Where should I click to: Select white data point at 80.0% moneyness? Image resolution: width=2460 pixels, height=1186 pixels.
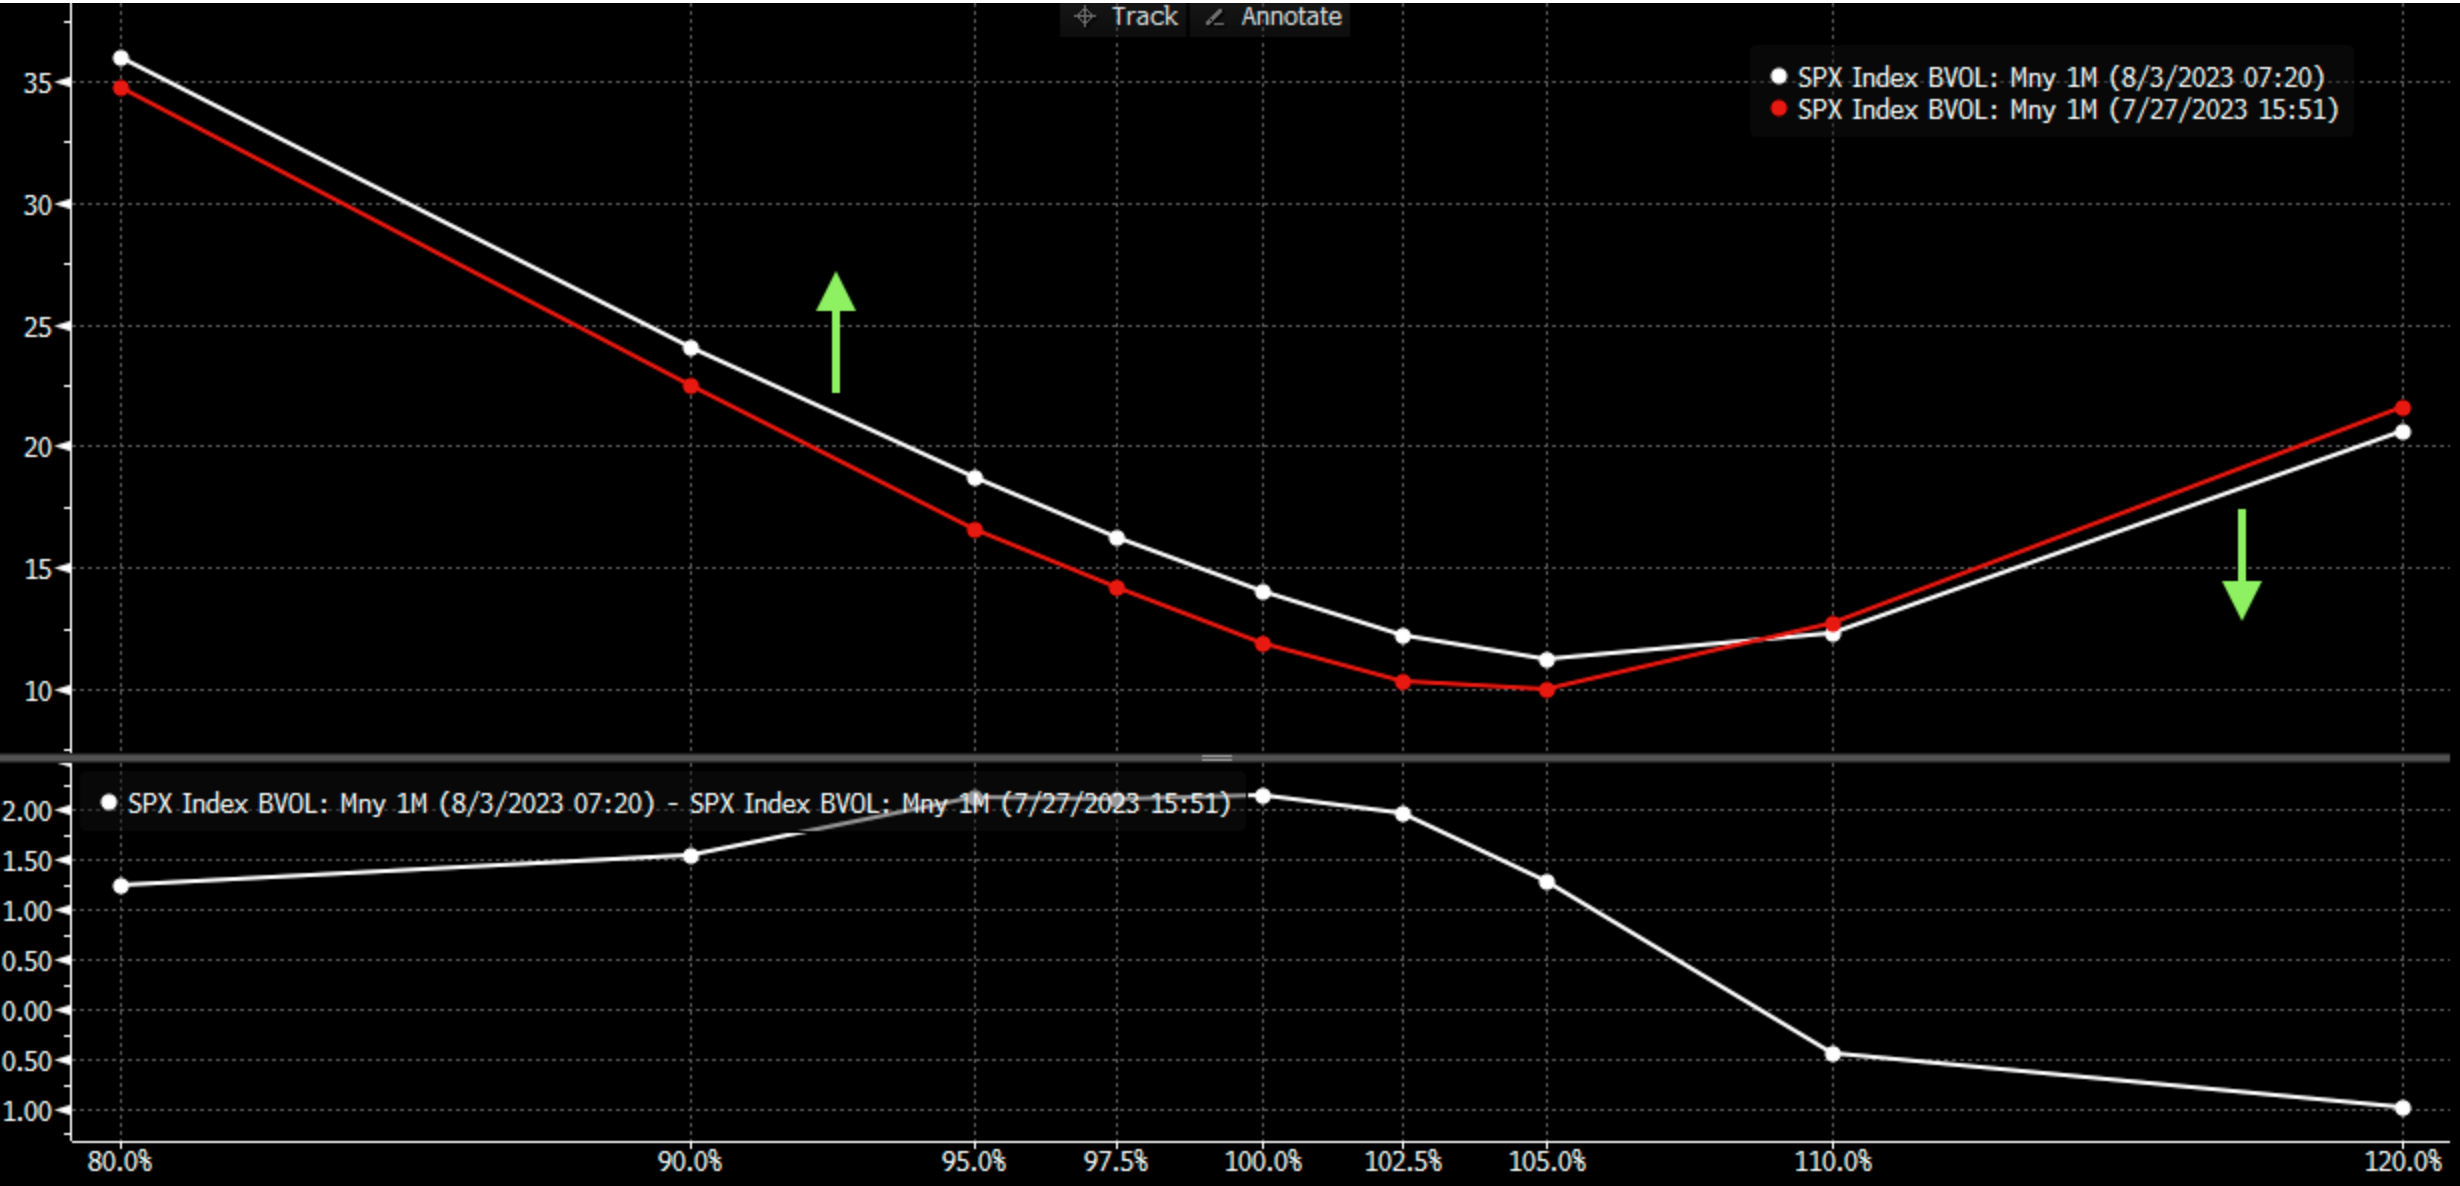click(x=121, y=58)
